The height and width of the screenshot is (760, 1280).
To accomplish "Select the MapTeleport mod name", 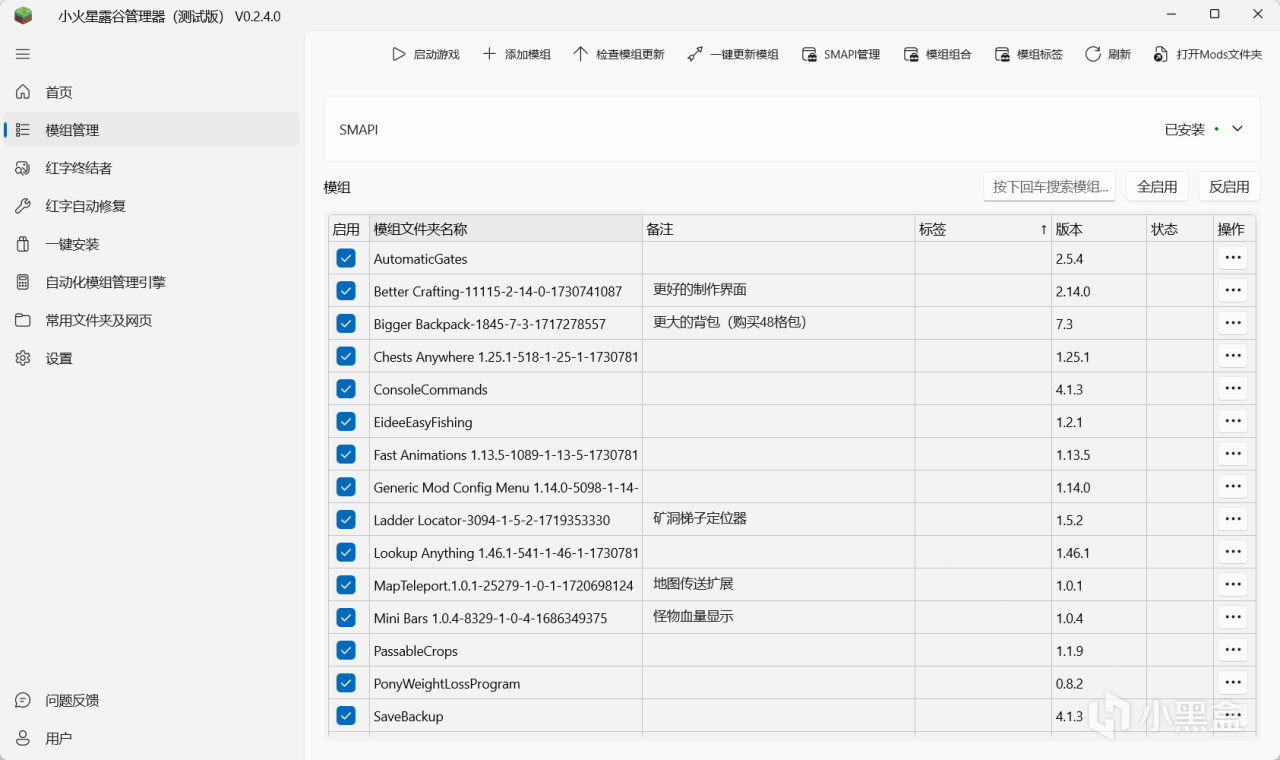I will click(x=503, y=586).
